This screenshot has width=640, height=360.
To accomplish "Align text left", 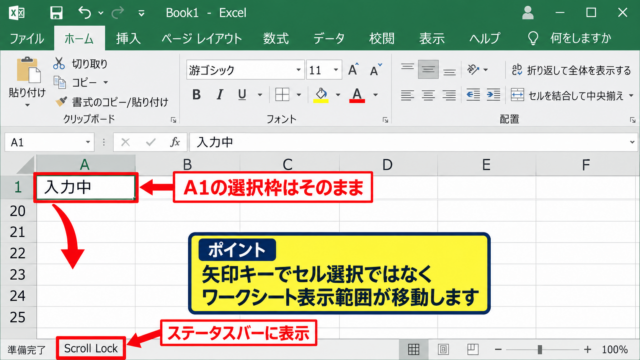I will [x=407, y=95].
